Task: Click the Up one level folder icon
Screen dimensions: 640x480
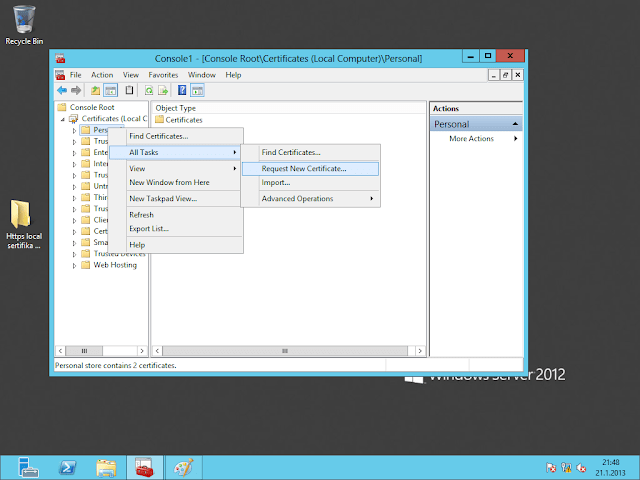Action: pyautogui.click(x=94, y=90)
